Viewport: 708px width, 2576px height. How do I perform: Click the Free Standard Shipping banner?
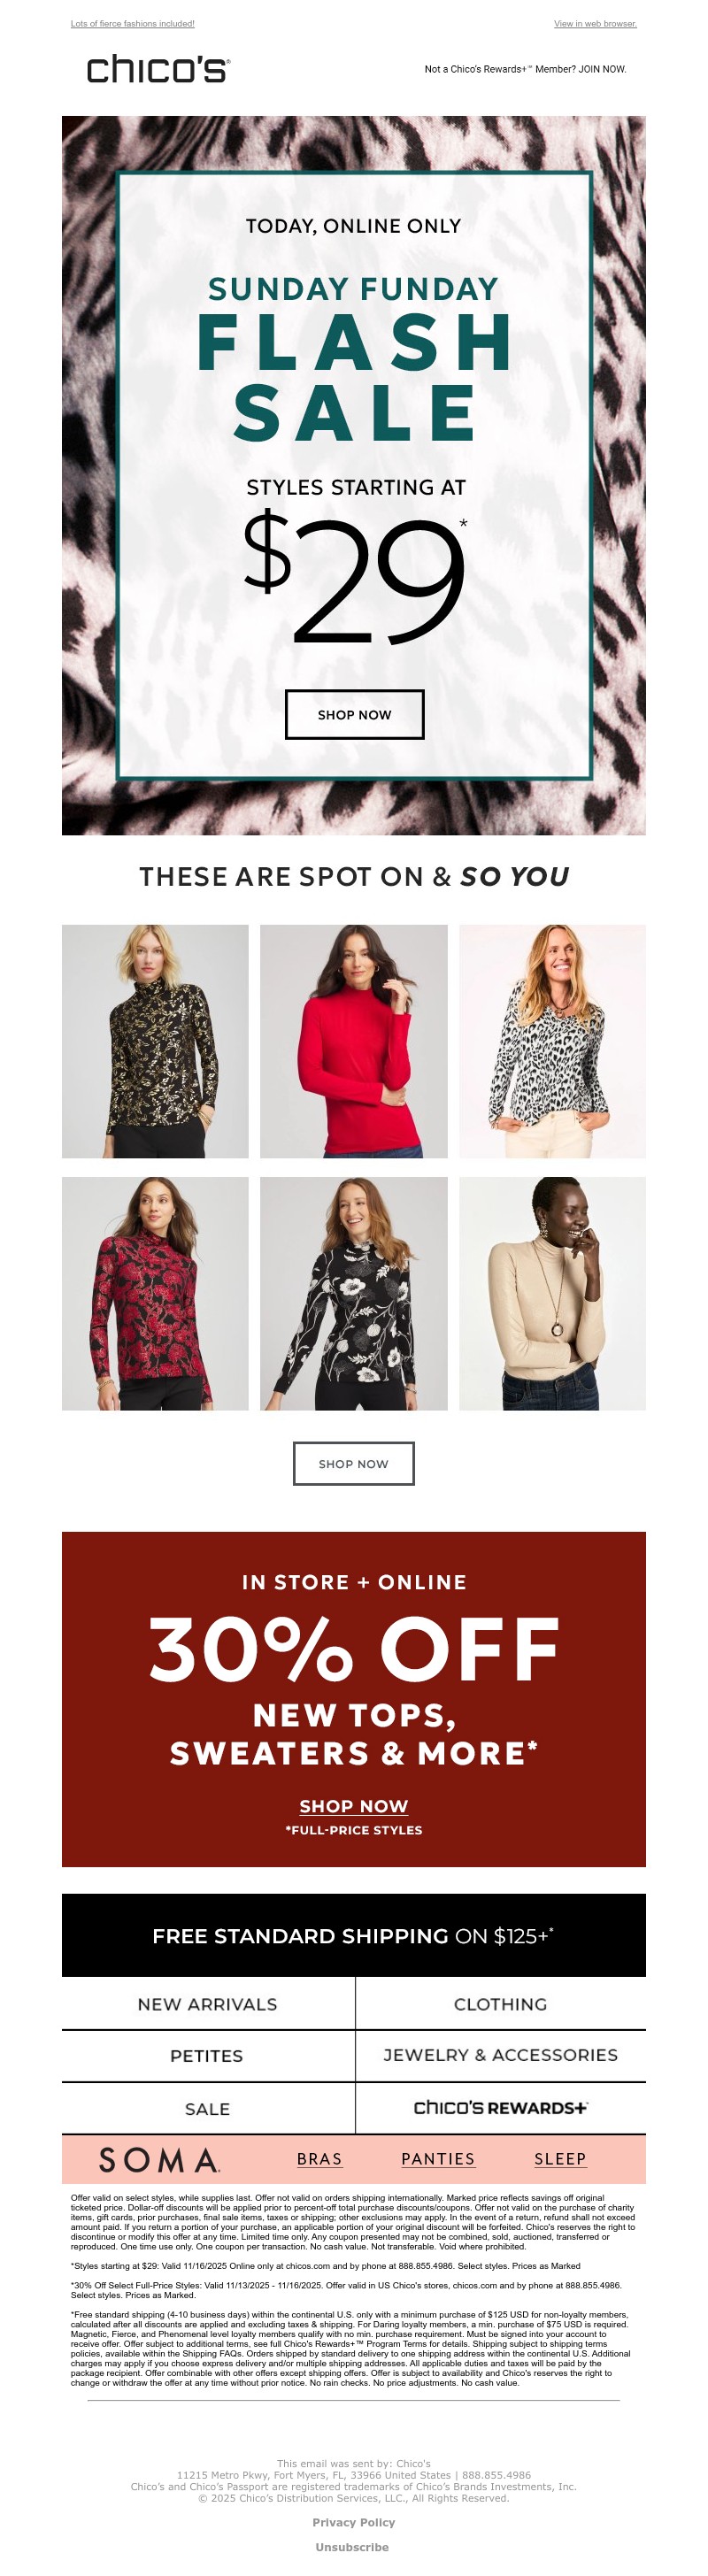point(354,1935)
